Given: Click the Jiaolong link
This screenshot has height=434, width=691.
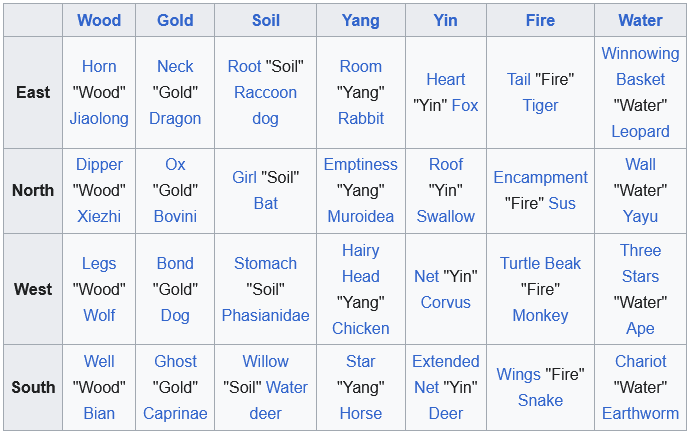Looking at the screenshot, I should (99, 118).
